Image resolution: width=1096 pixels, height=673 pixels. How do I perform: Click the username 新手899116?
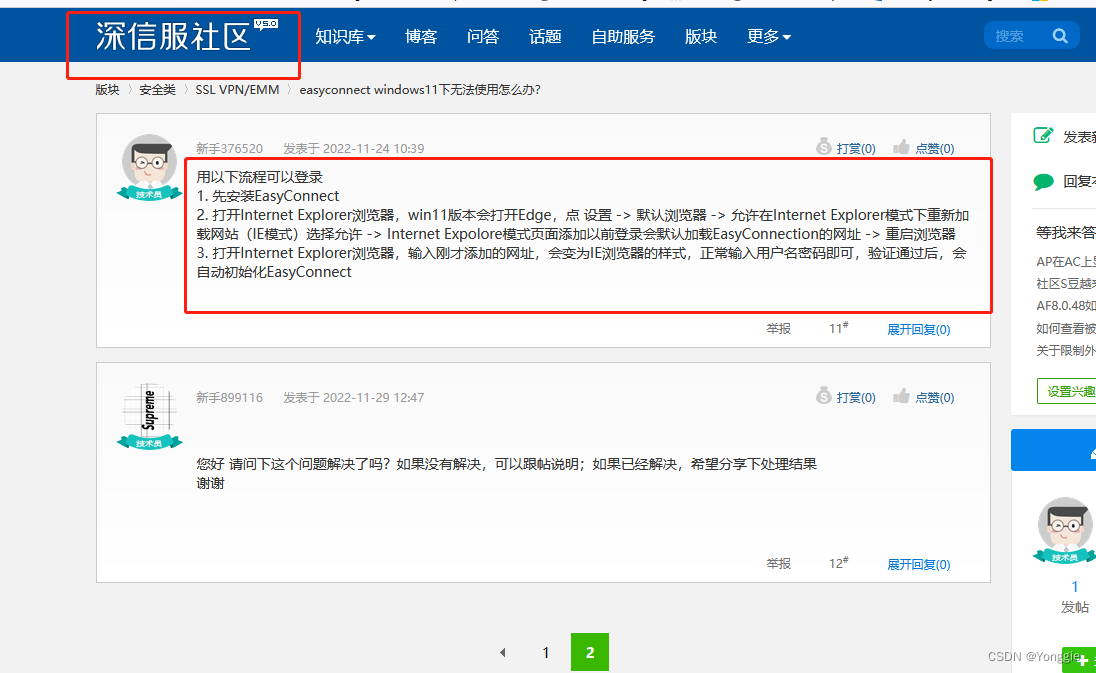click(x=229, y=397)
